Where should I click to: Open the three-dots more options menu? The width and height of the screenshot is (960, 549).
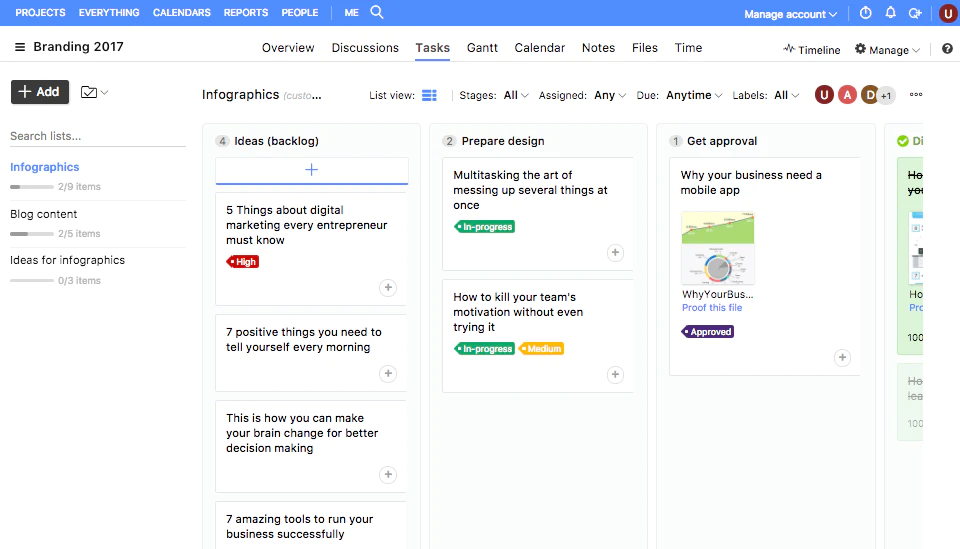[x=916, y=95]
